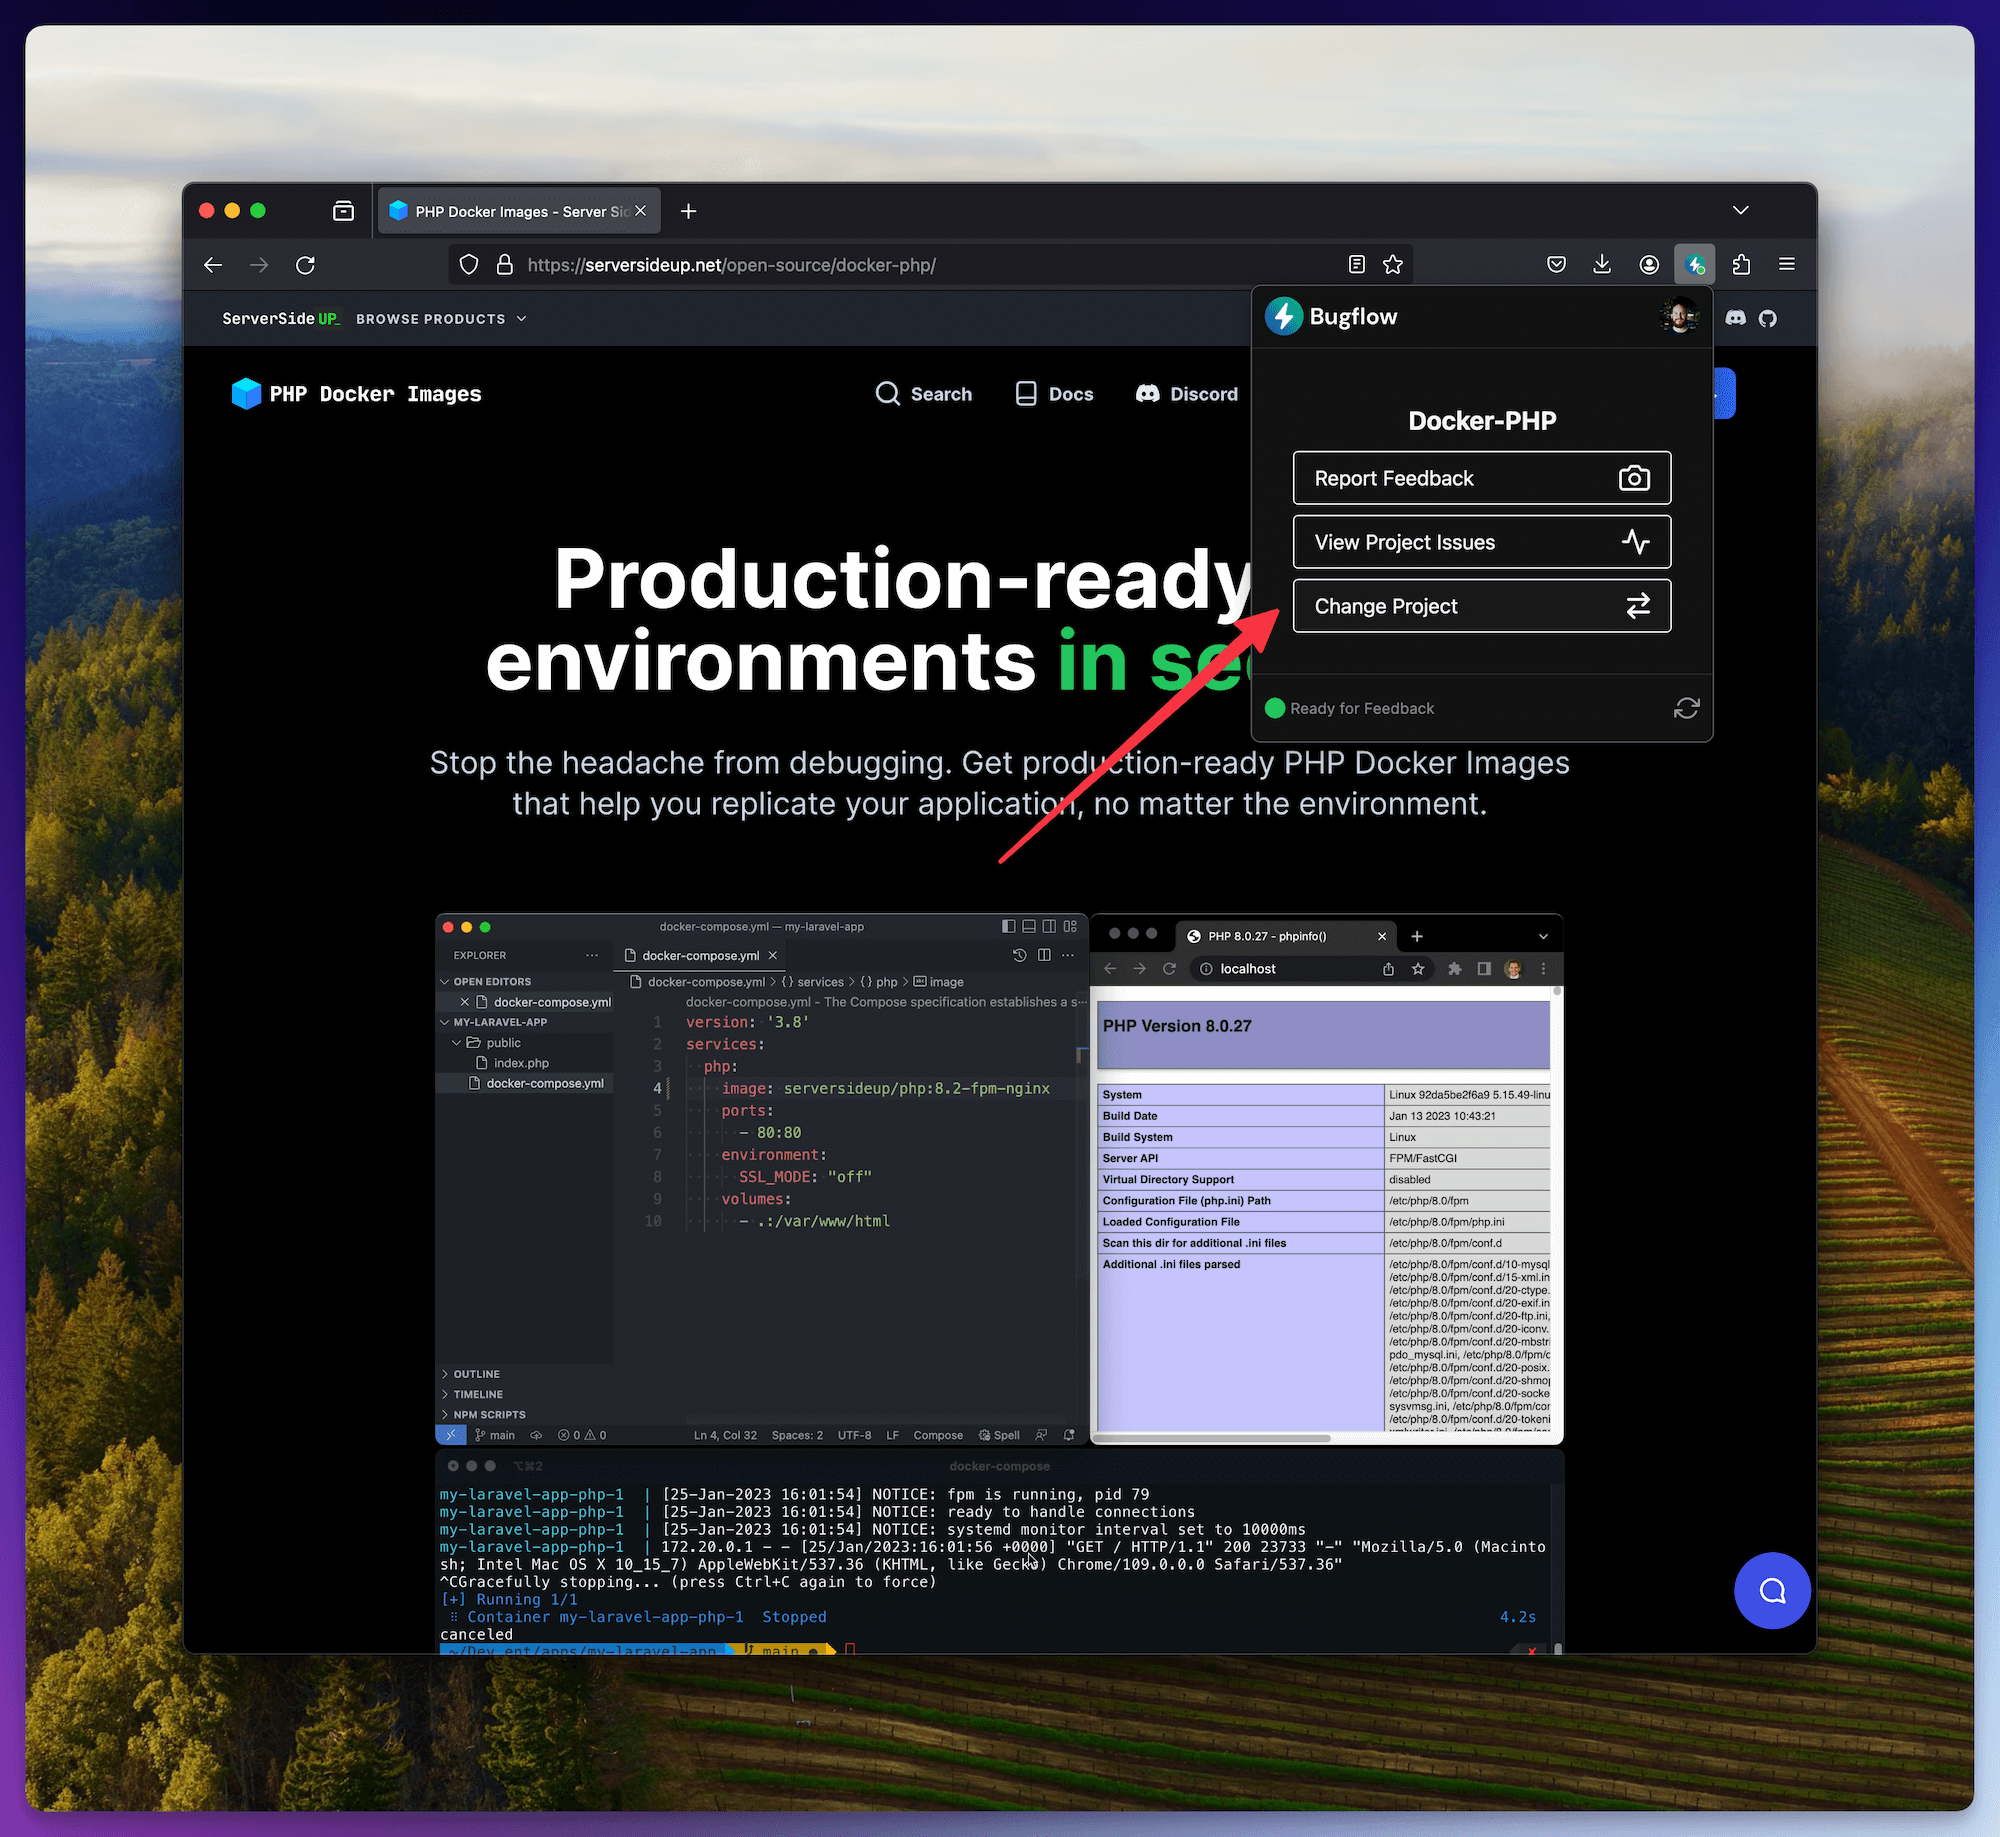Open the Firefox extensions puzzle icon
This screenshot has height=1837, width=2000.
1741,265
